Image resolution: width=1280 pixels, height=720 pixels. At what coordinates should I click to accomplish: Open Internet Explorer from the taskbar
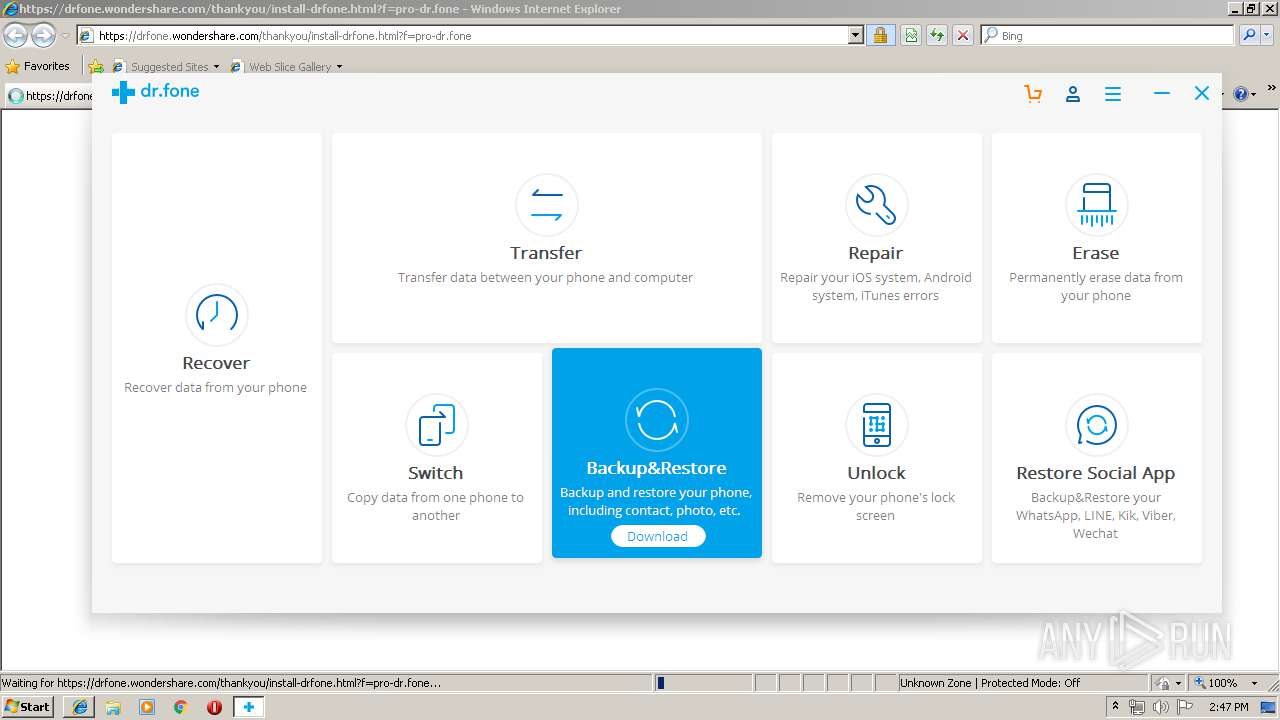tap(80, 707)
